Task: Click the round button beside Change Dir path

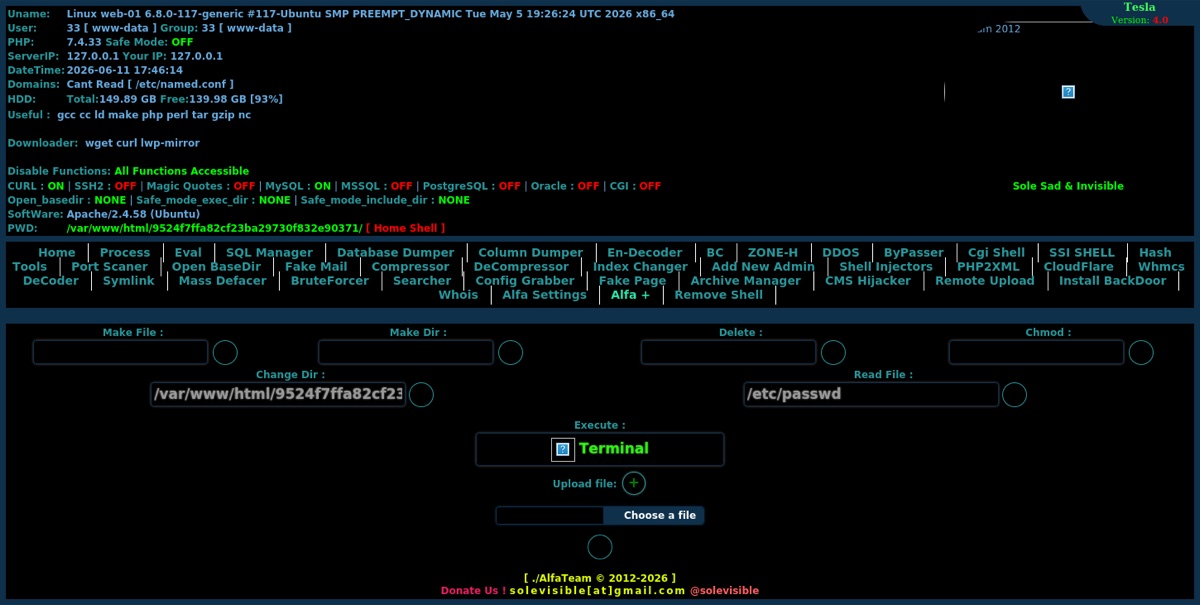Action: 422,394
